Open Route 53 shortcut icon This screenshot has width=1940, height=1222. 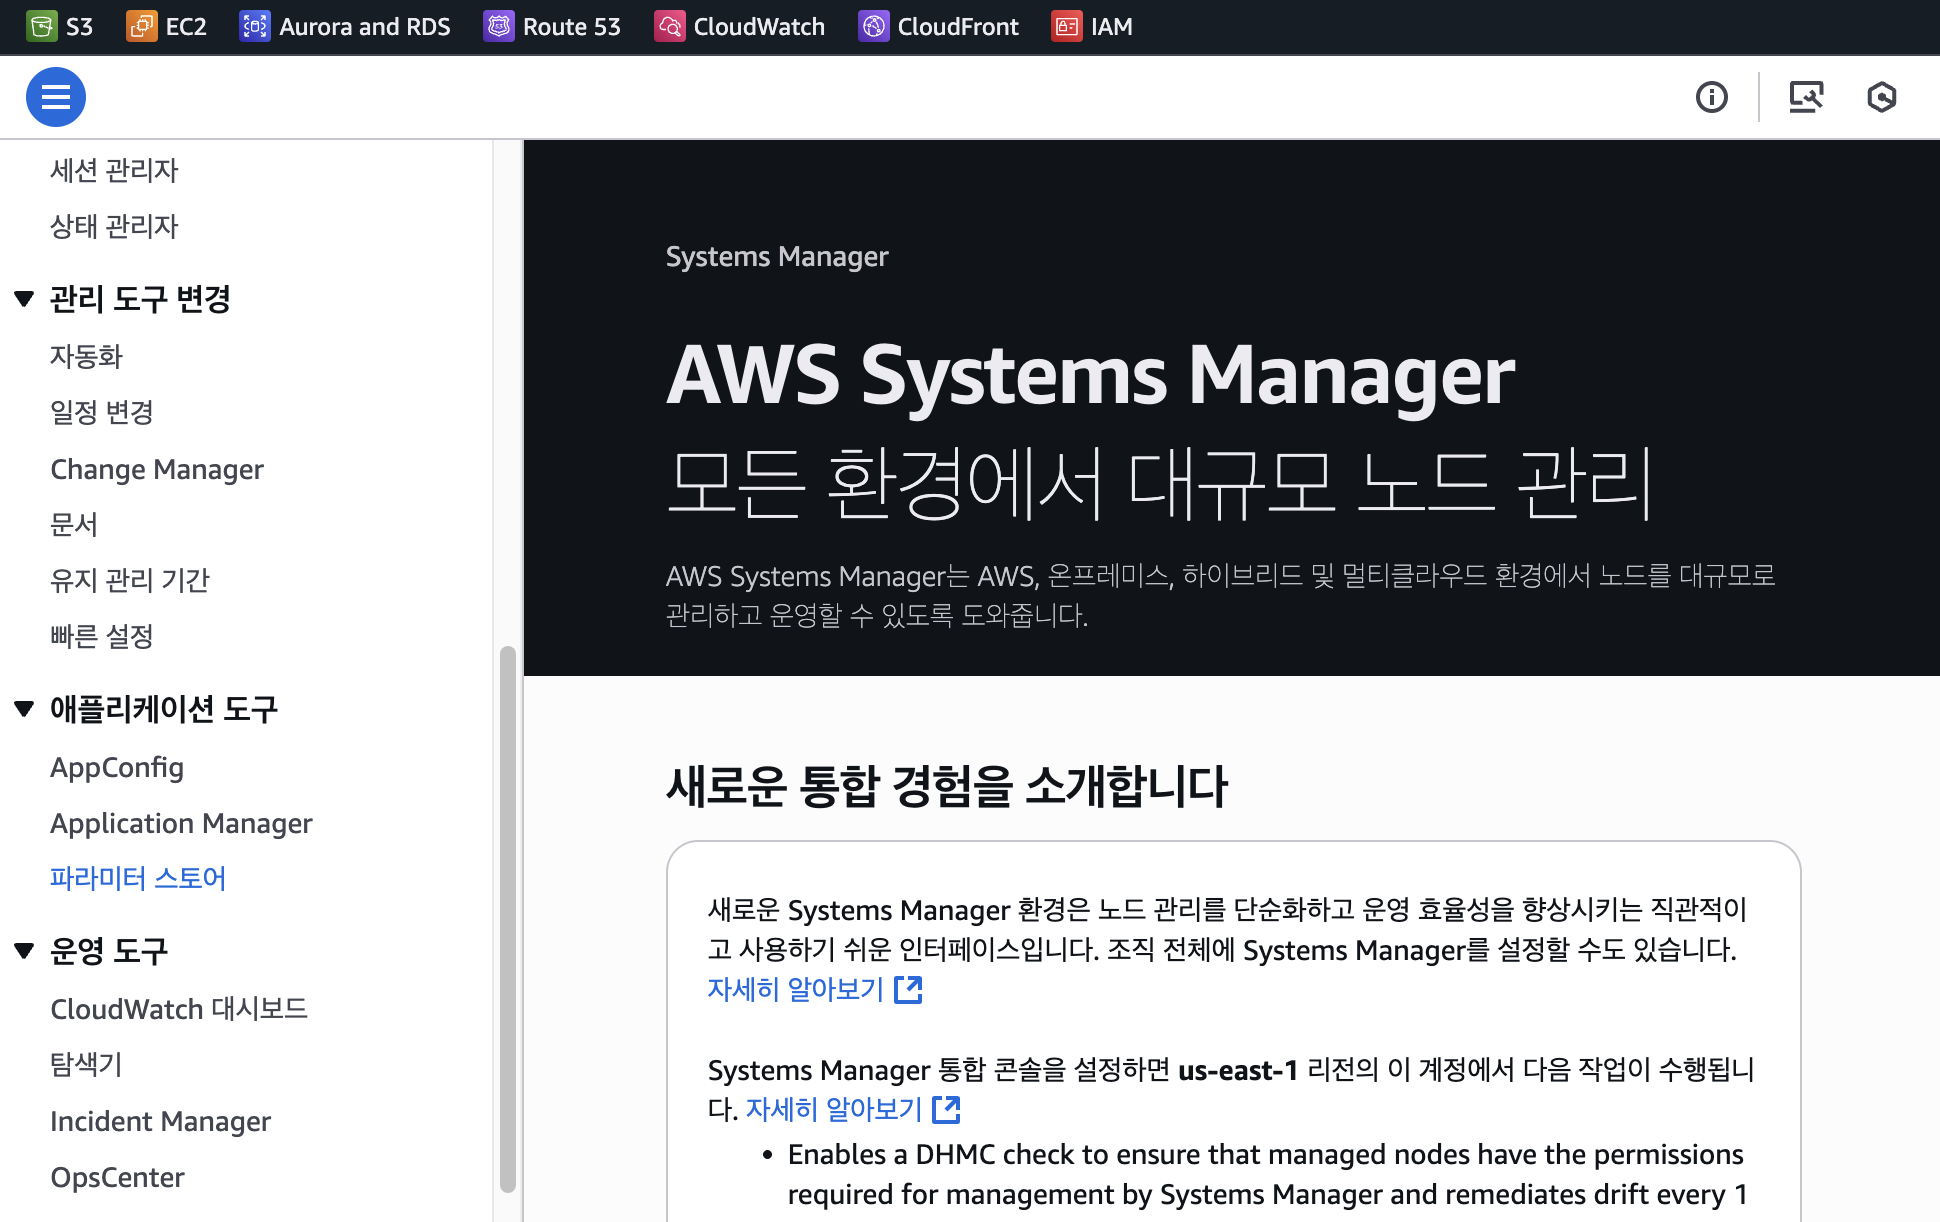pos(499,26)
